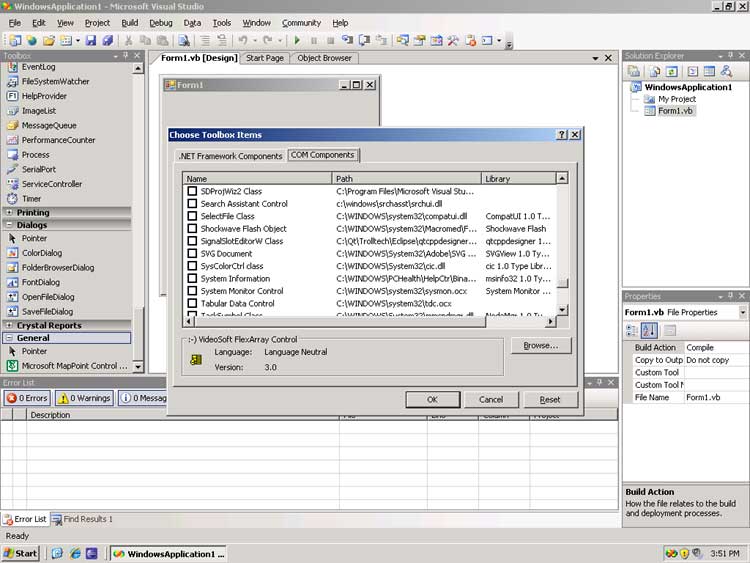Switch to Object Browser tab
The height and width of the screenshot is (563, 750).
click(324, 58)
